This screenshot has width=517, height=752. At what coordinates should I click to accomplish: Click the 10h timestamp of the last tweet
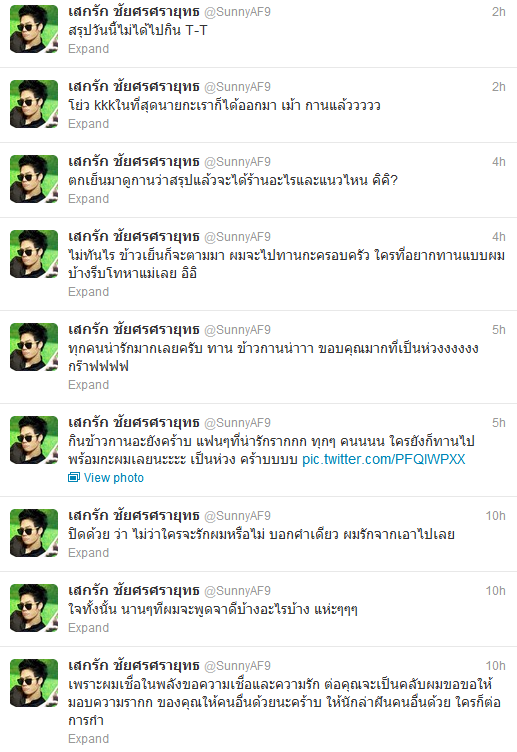pyautogui.click(x=495, y=666)
